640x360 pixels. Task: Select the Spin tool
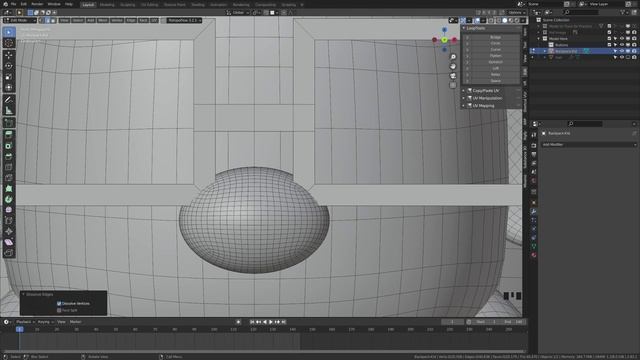(9, 199)
